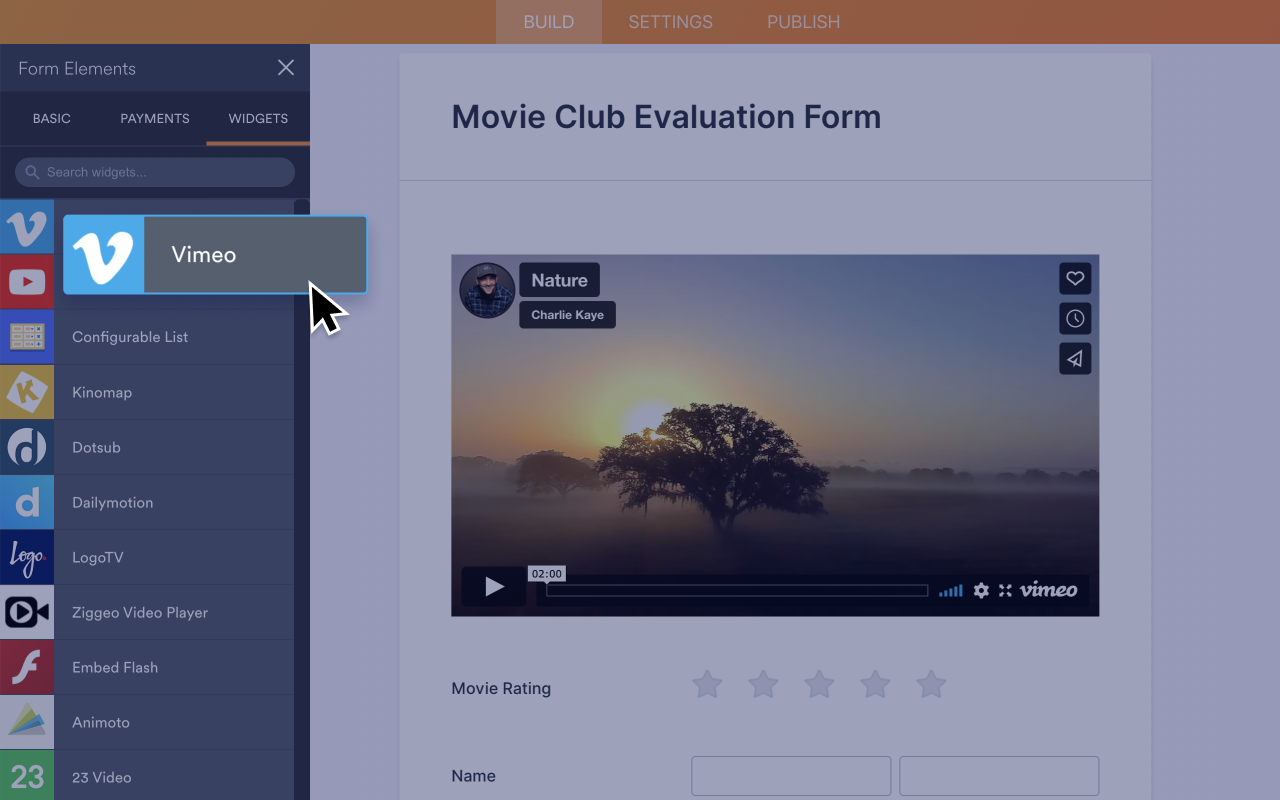The height and width of the screenshot is (800, 1280).
Task: Switch to the PAYMENTS tab
Action: point(154,118)
